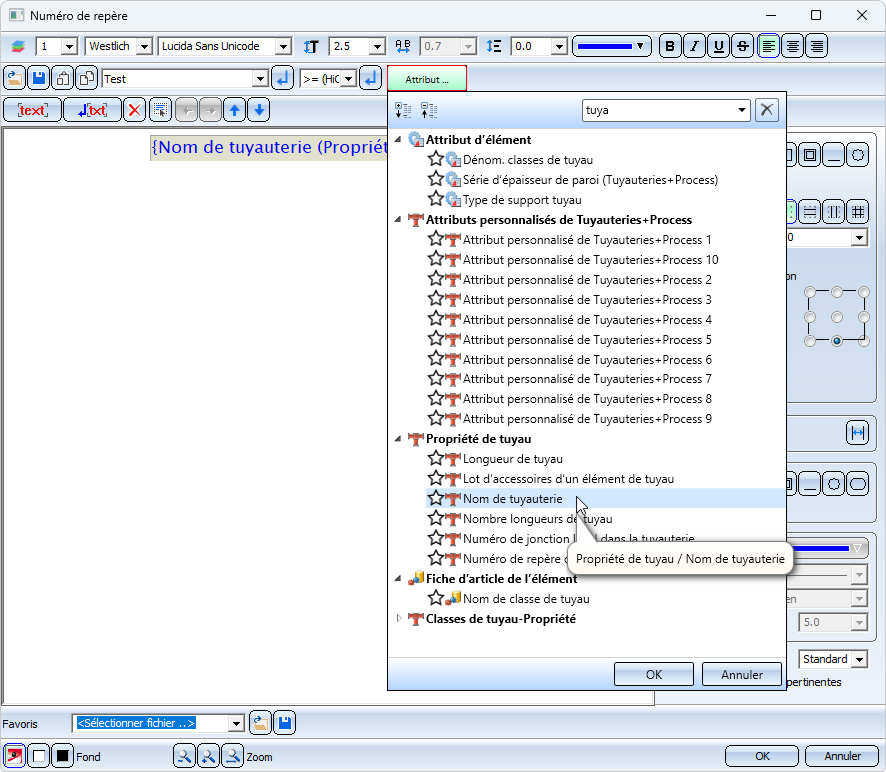Star Attribut personnalisé de Tuyauteries+Process 10
Viewport: 886px width, 772px height.
point(436,259)
